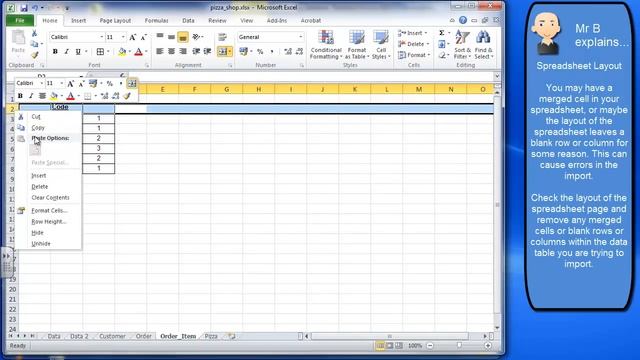Viewport: 640px width, 360px height.
Task: Choose Clear Contents from the context menu
Action: [50, 198]
